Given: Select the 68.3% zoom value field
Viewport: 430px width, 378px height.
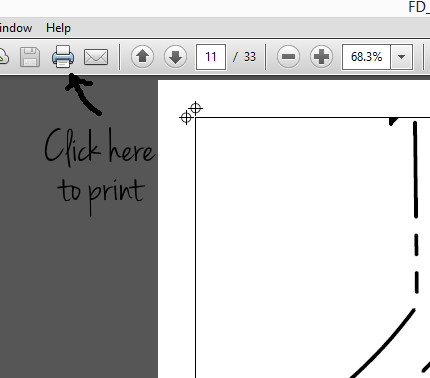Looking at the screenshot, I should 366,57.
